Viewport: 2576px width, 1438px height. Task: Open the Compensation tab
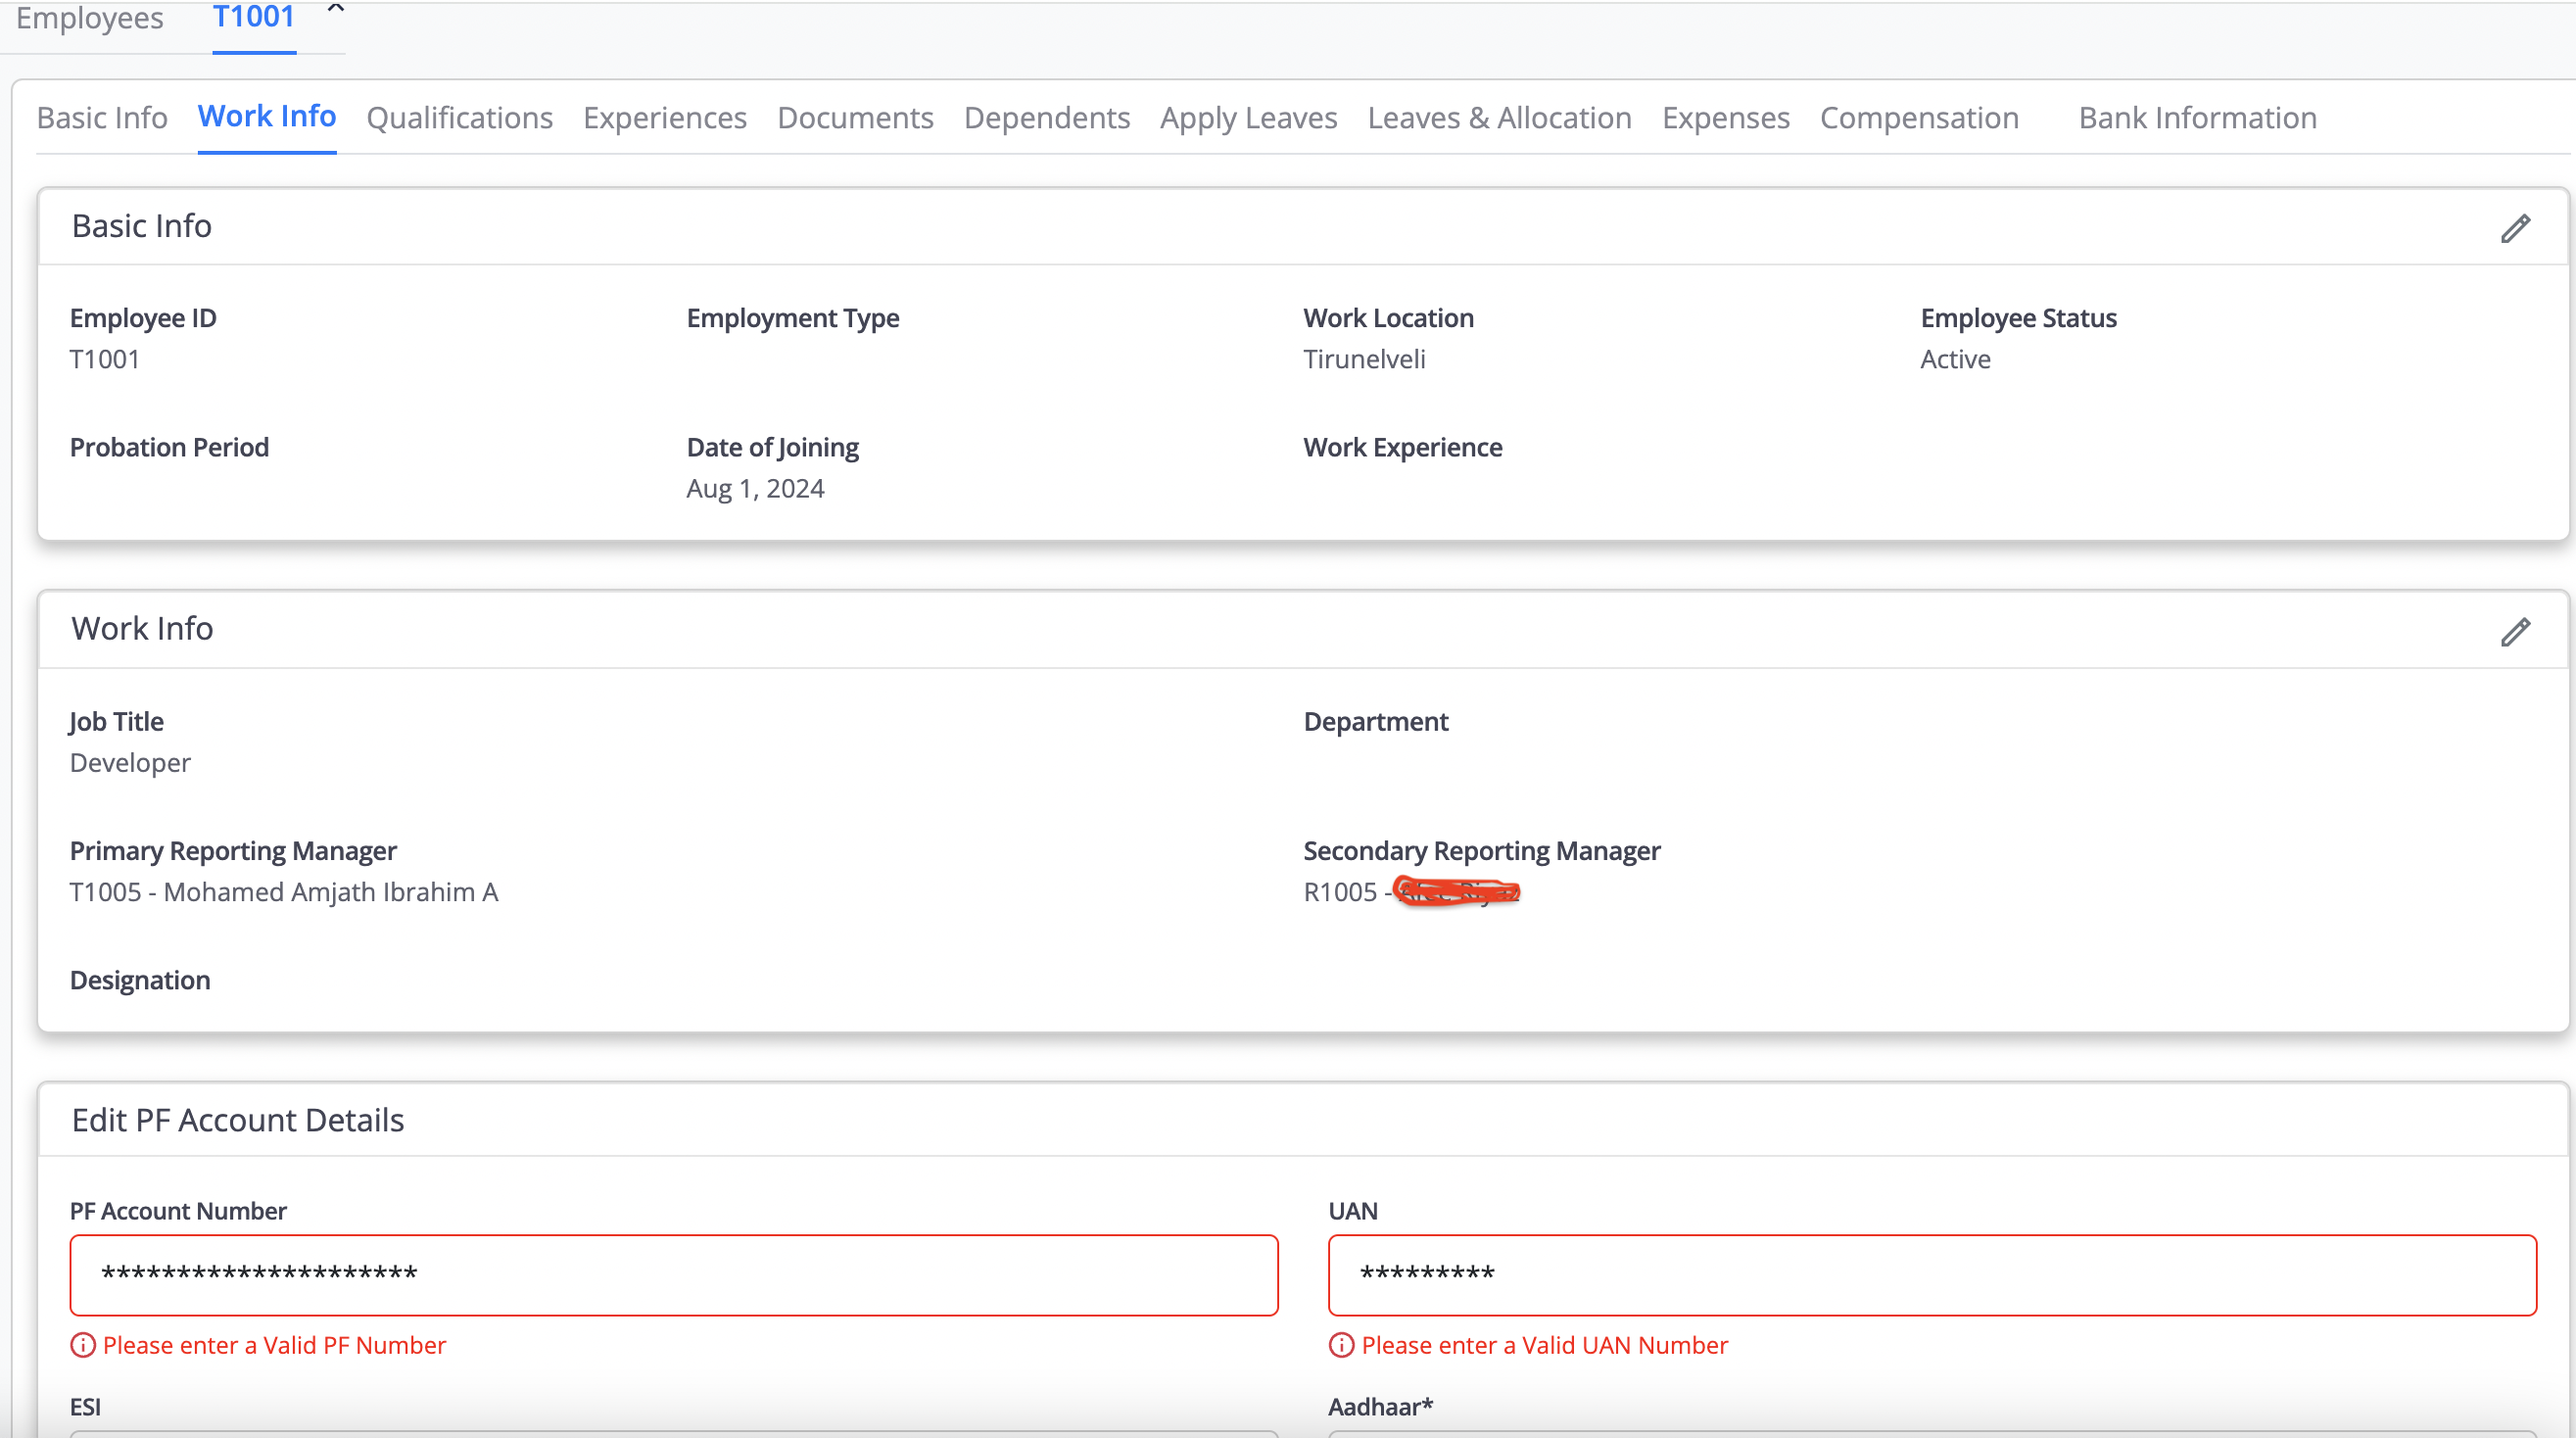(1918, 118)
